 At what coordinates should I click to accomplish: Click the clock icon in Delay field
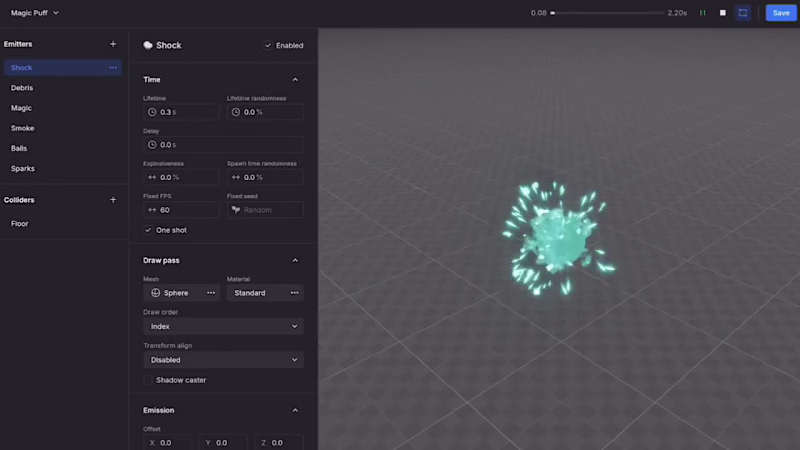coord(152,145)
